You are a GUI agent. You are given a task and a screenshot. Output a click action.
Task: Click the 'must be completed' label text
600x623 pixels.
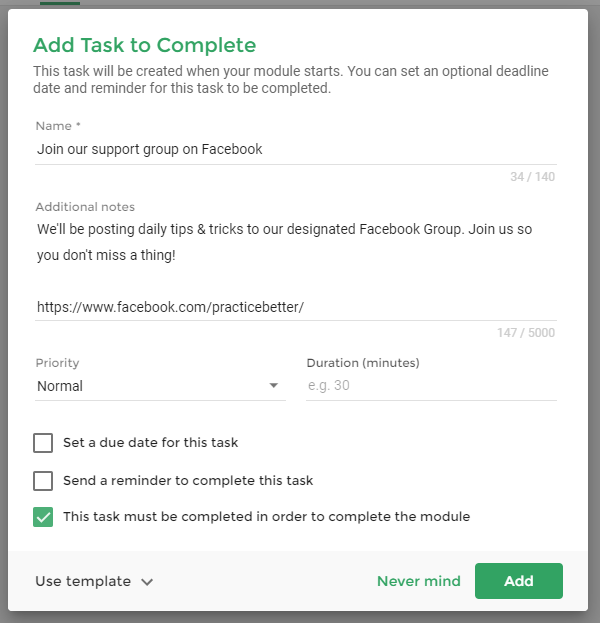[x=267, y=517]
